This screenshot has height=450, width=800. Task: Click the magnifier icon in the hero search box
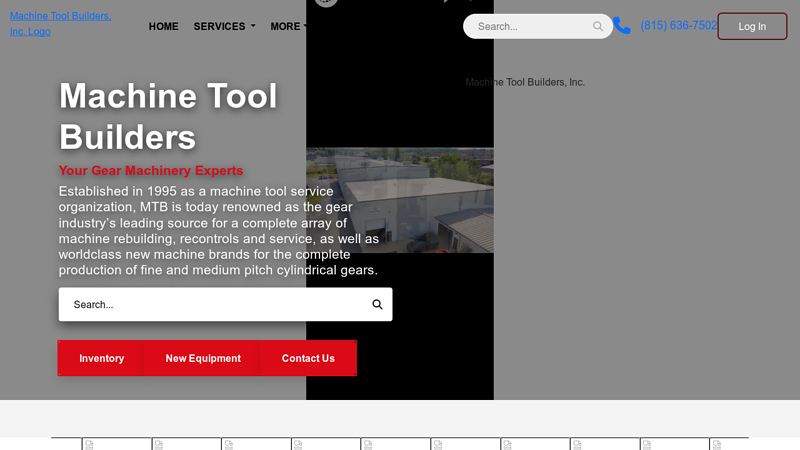click(377, 305)
